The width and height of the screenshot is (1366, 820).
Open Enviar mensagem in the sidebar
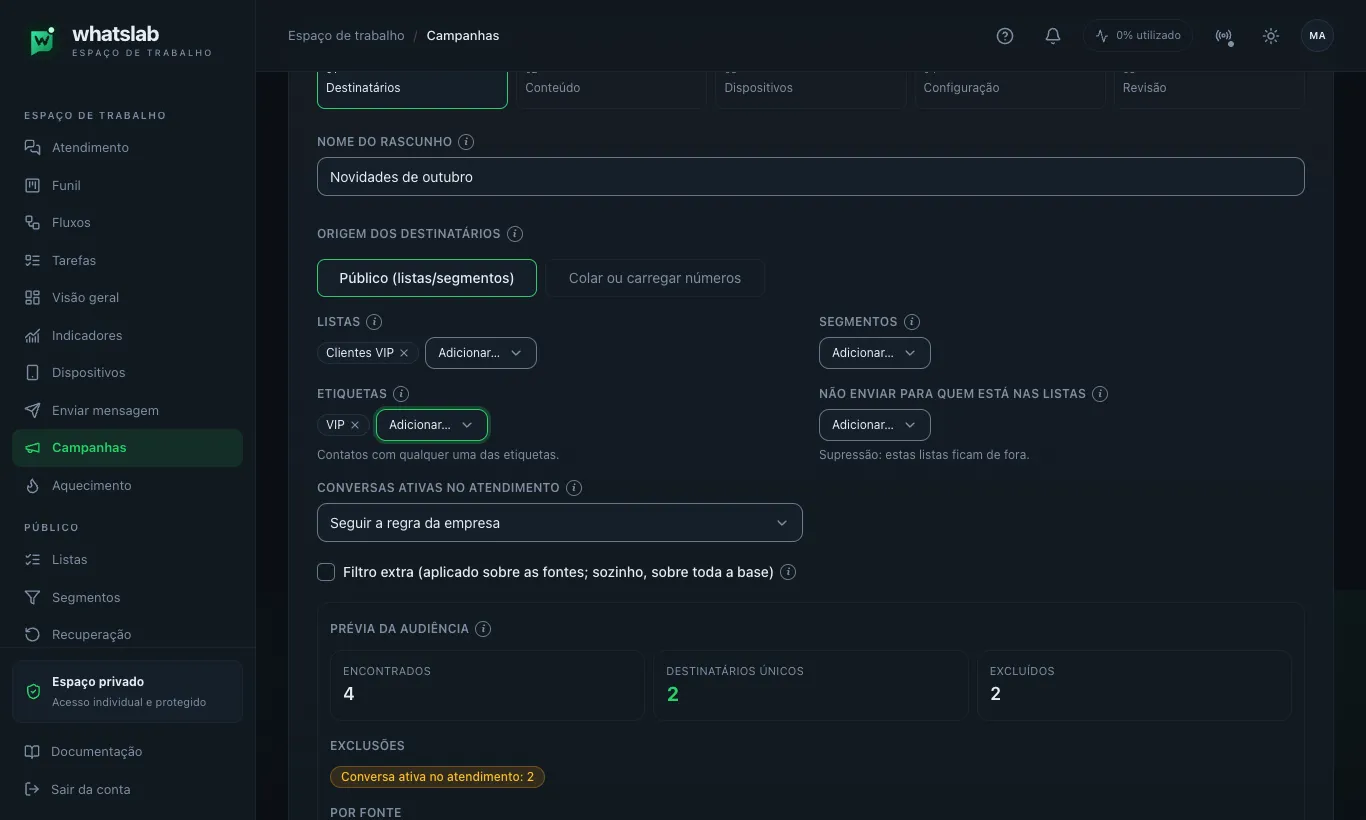pos(127,411)
